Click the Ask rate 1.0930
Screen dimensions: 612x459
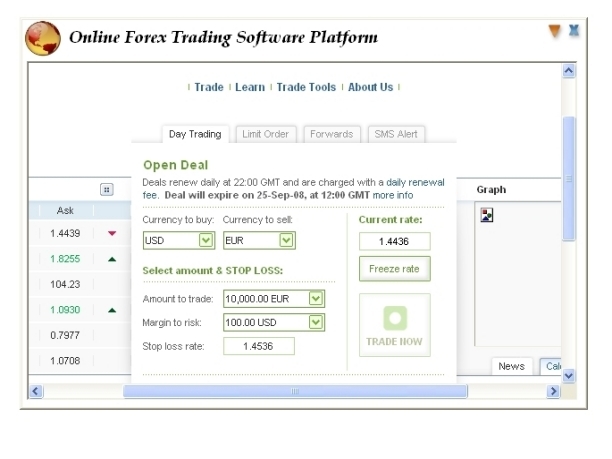click(x=65, y=310)
